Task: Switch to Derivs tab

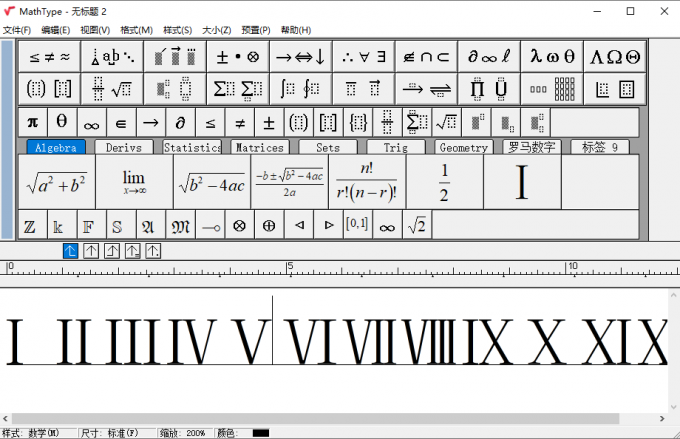Action: pyautogui.click(x=124, y=147)
